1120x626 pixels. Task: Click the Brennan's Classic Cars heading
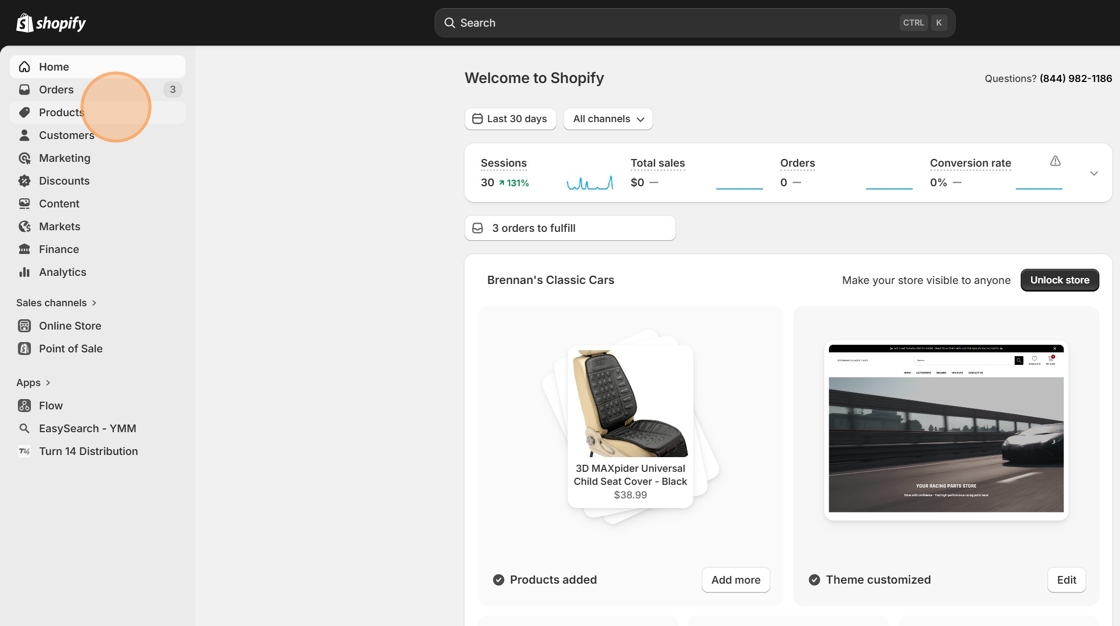point(551,280)
